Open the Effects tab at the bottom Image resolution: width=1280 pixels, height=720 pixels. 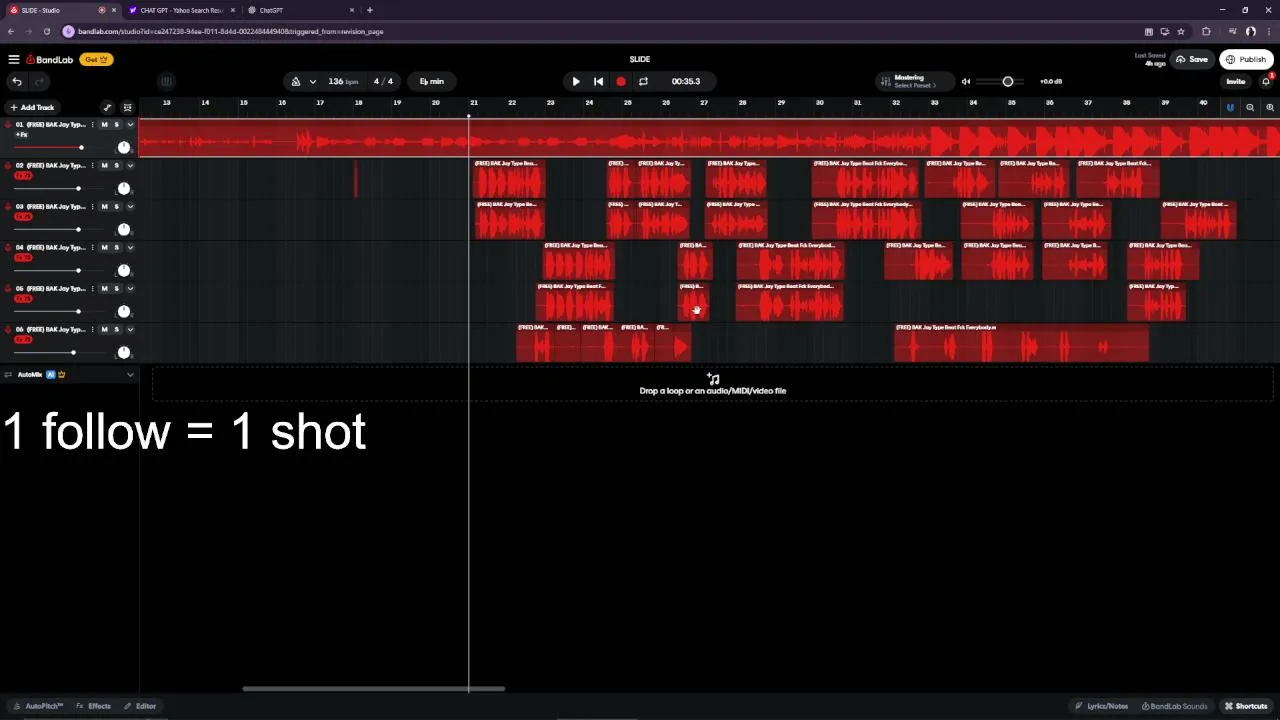click(x=94, y=706)
